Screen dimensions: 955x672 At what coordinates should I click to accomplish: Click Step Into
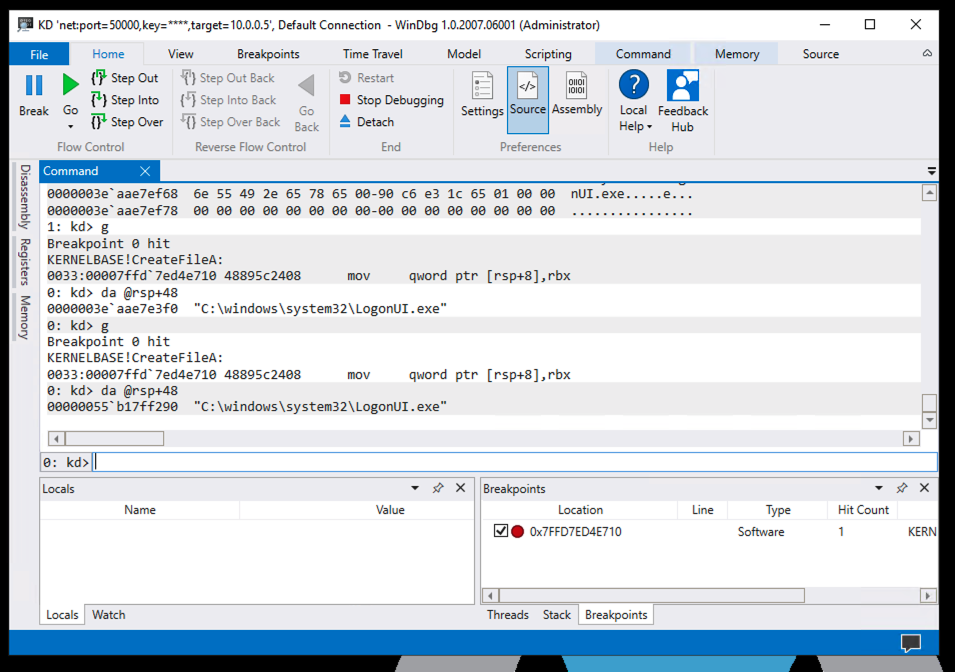pos(125,100)
